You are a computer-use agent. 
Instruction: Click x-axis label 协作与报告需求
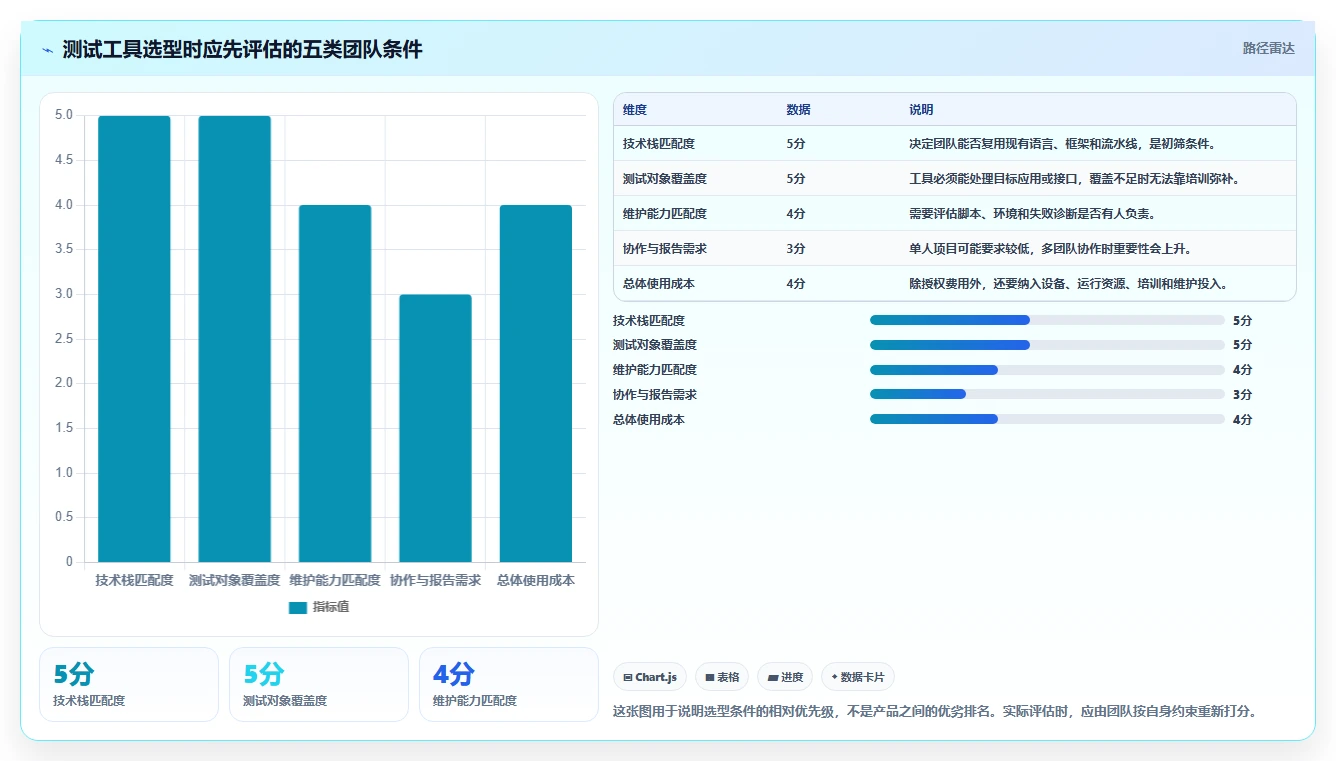tap(435, 580)
